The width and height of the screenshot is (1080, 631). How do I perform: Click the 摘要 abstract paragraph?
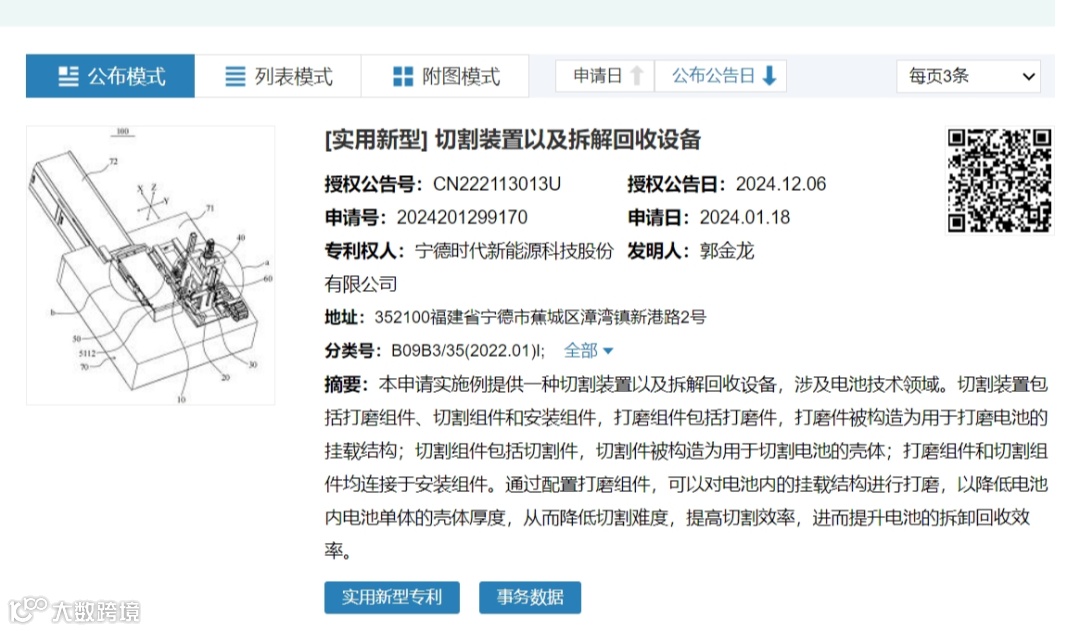tap(686, 467)
